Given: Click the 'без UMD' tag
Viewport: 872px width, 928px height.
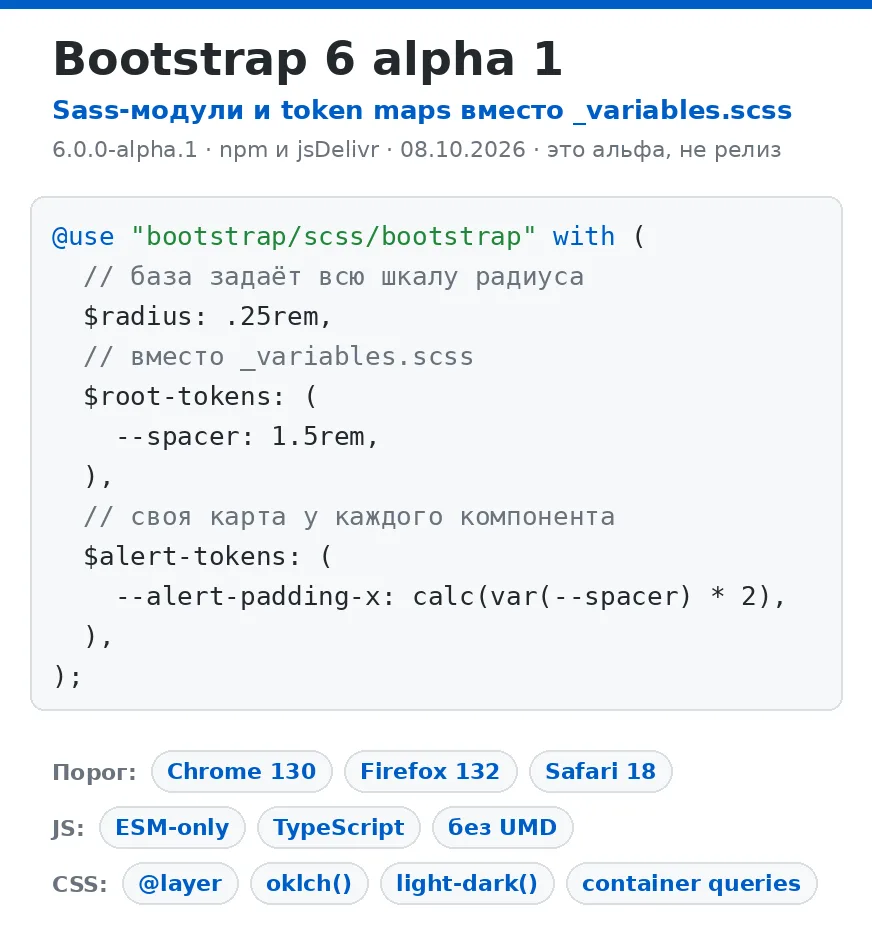Looking at the screenshot, I should pos(503,827).
